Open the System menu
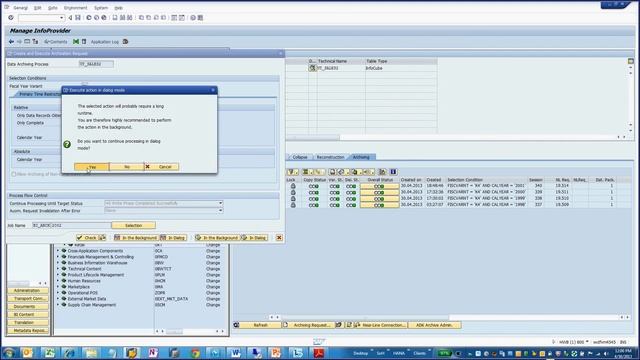The image size is (640, 360). 101,8
